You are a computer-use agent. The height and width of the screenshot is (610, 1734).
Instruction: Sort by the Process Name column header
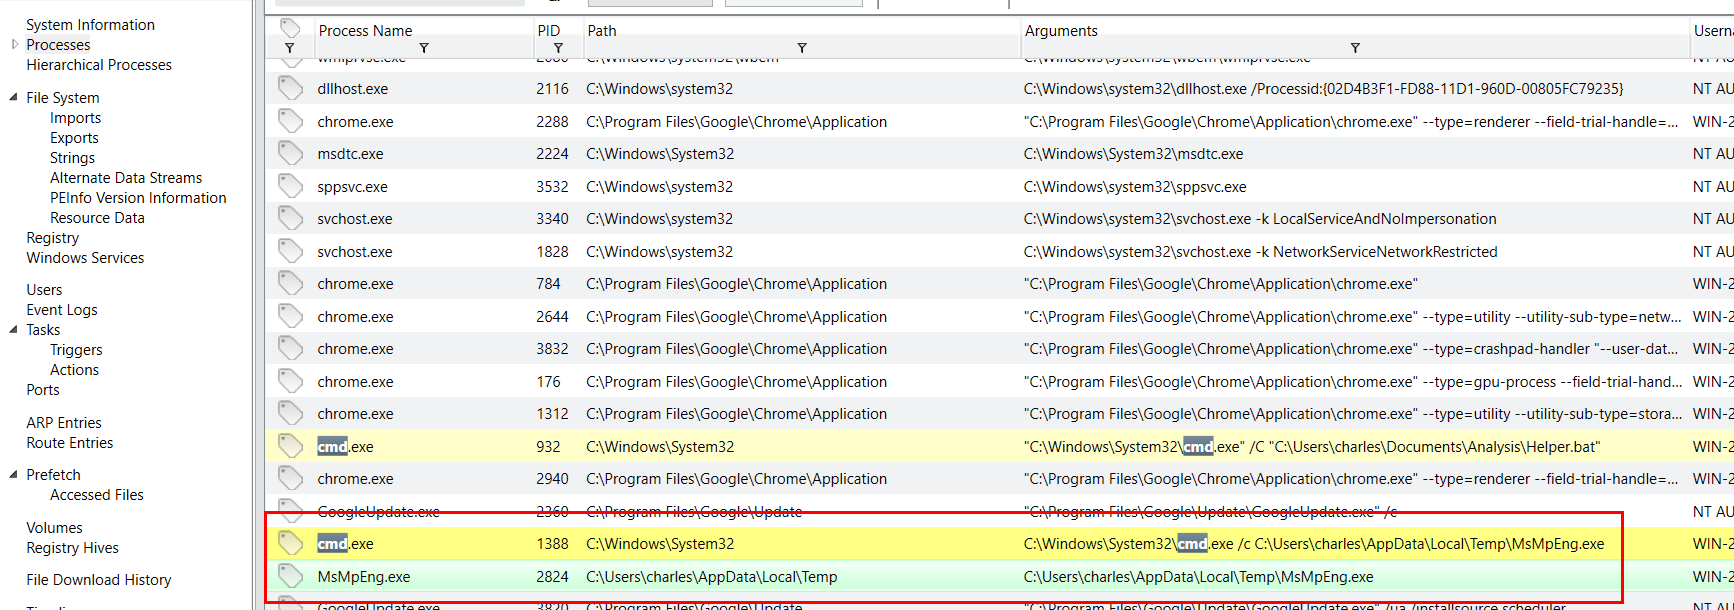tap(365, 31)
